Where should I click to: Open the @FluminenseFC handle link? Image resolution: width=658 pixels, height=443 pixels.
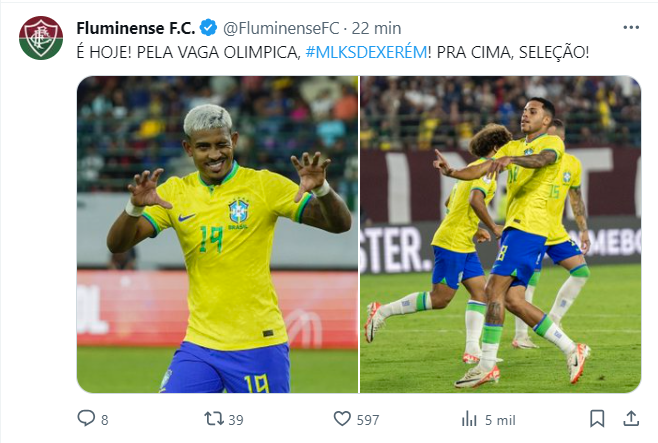[x=281, y=28]
